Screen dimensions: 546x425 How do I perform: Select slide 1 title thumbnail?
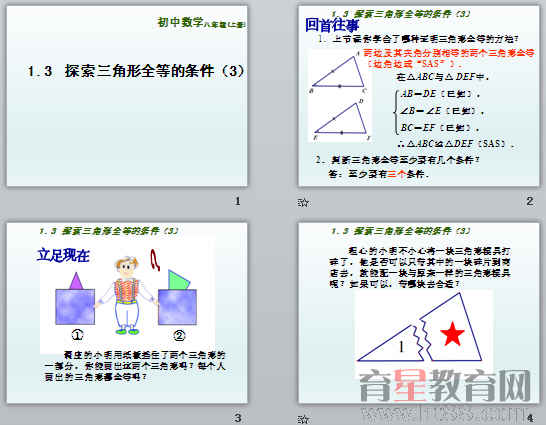coord(127,96)
